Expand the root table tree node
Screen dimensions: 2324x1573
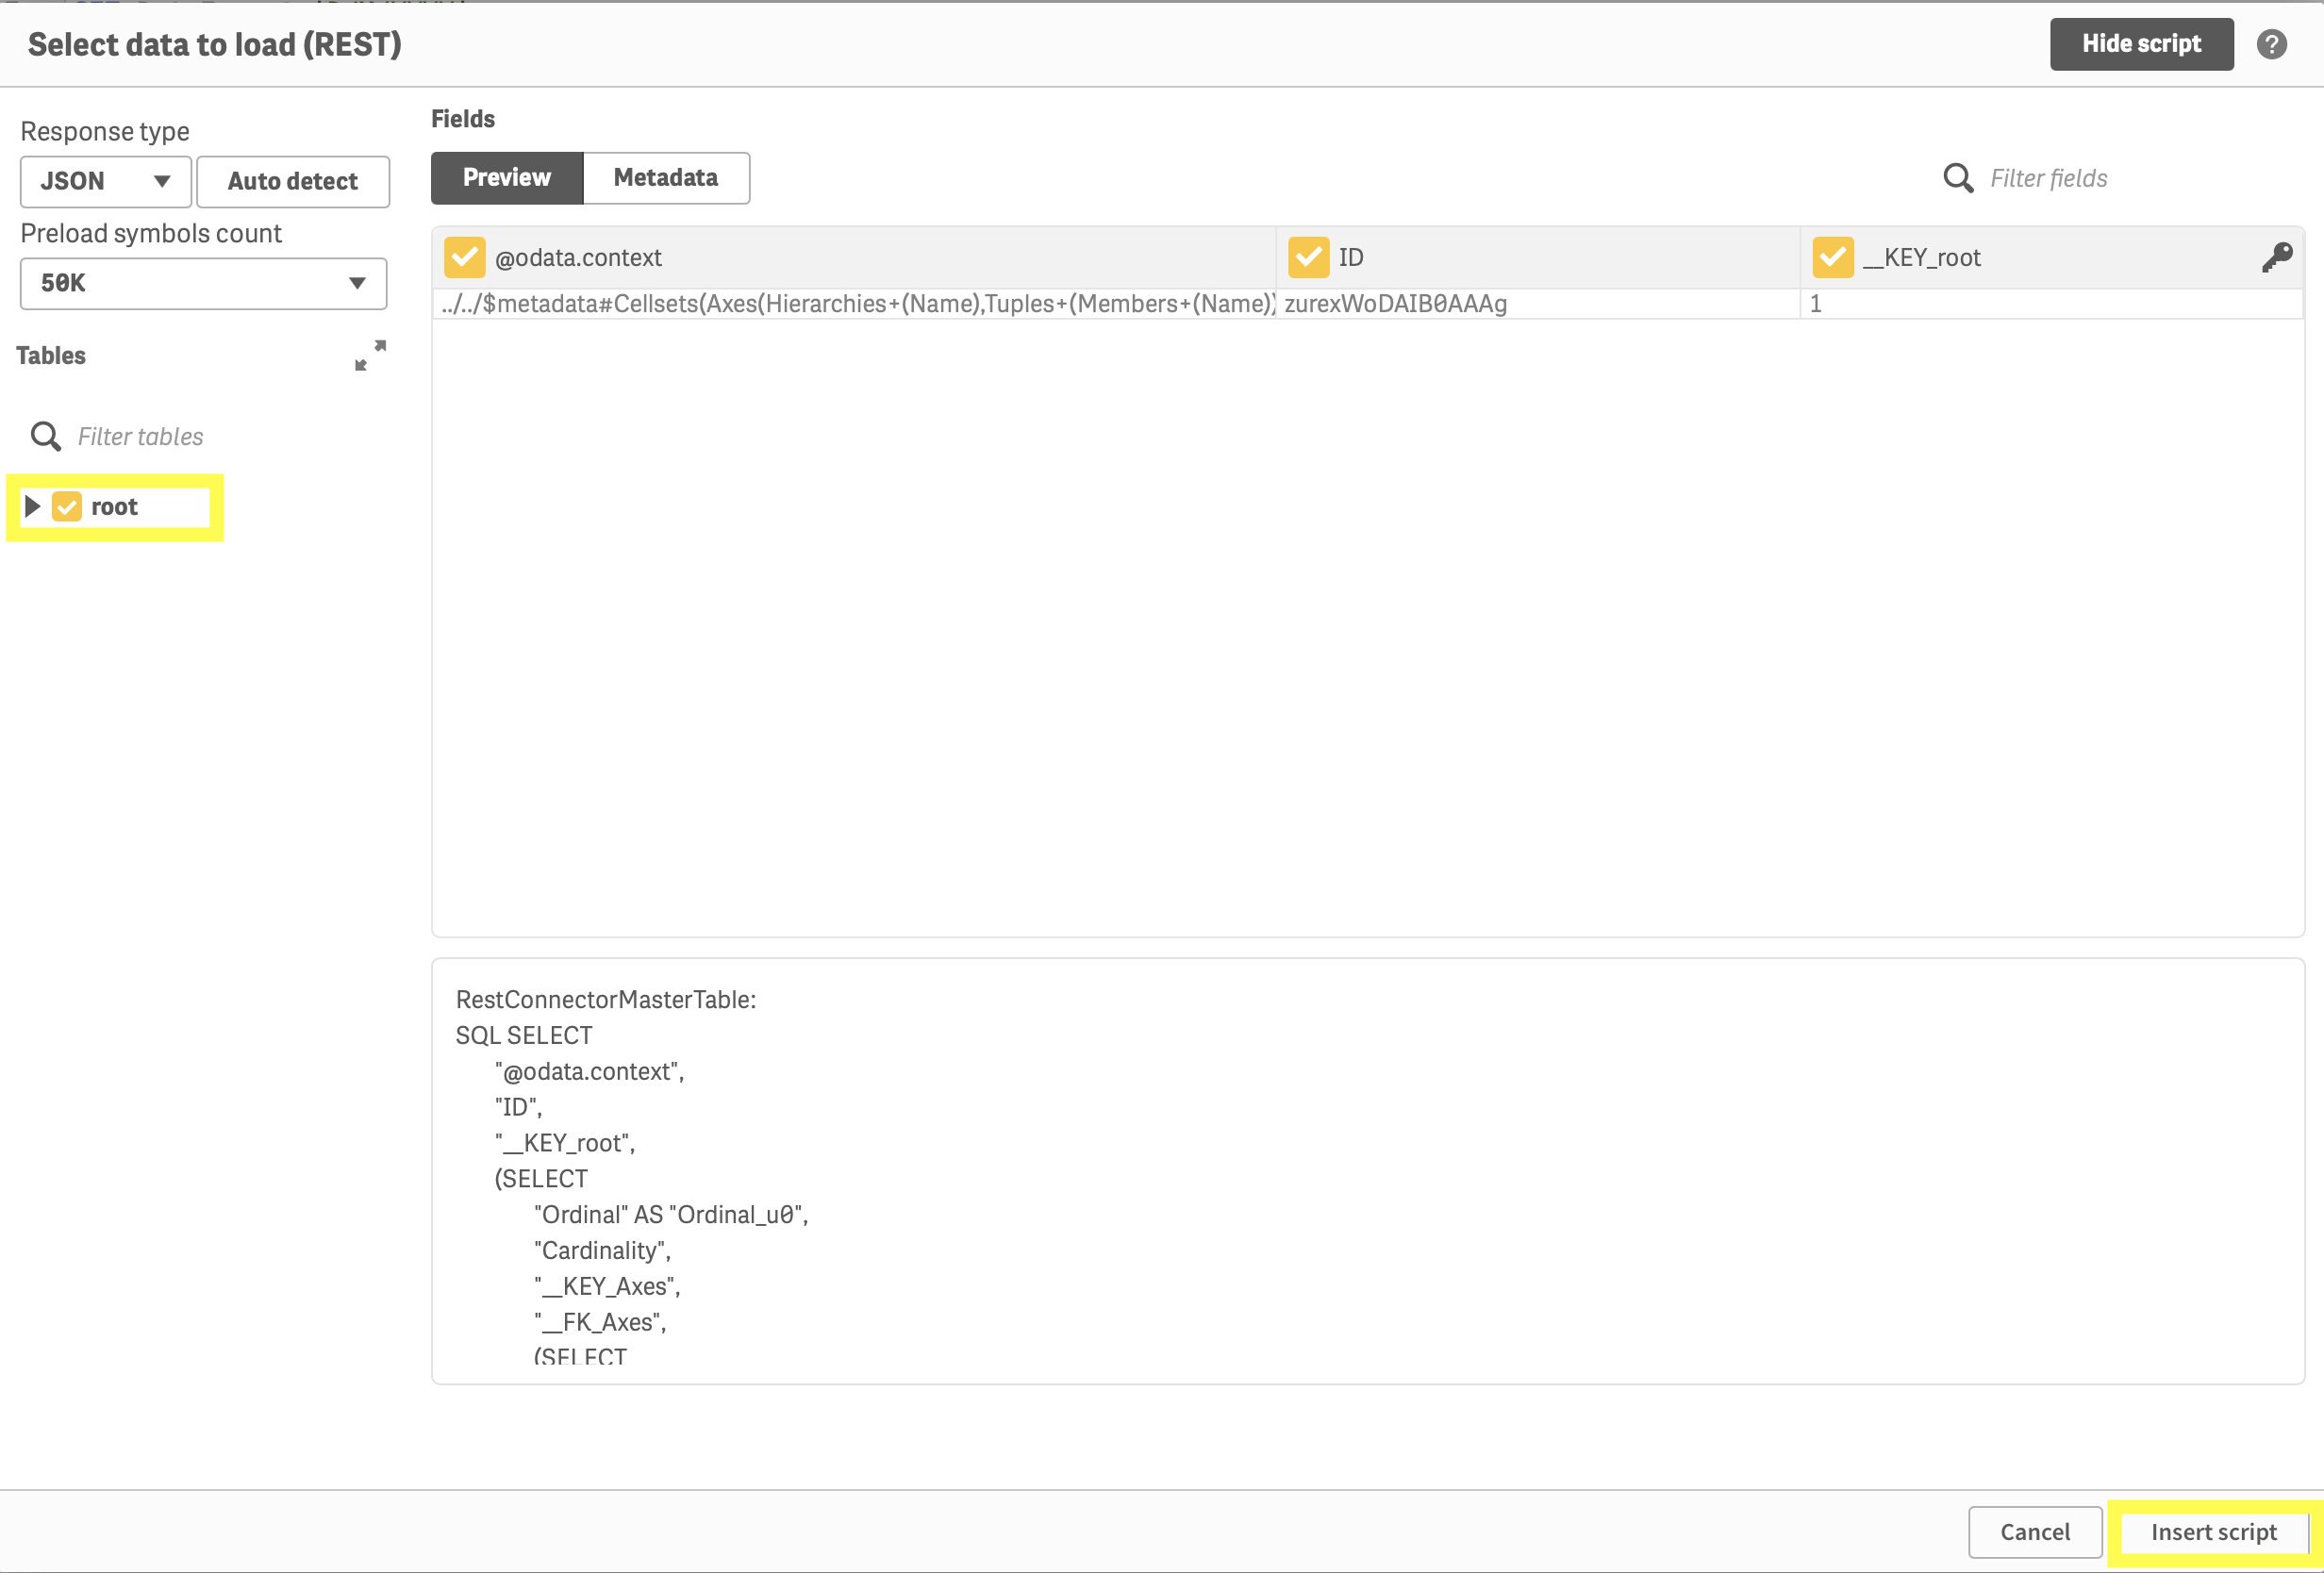[x=32, y=507]
